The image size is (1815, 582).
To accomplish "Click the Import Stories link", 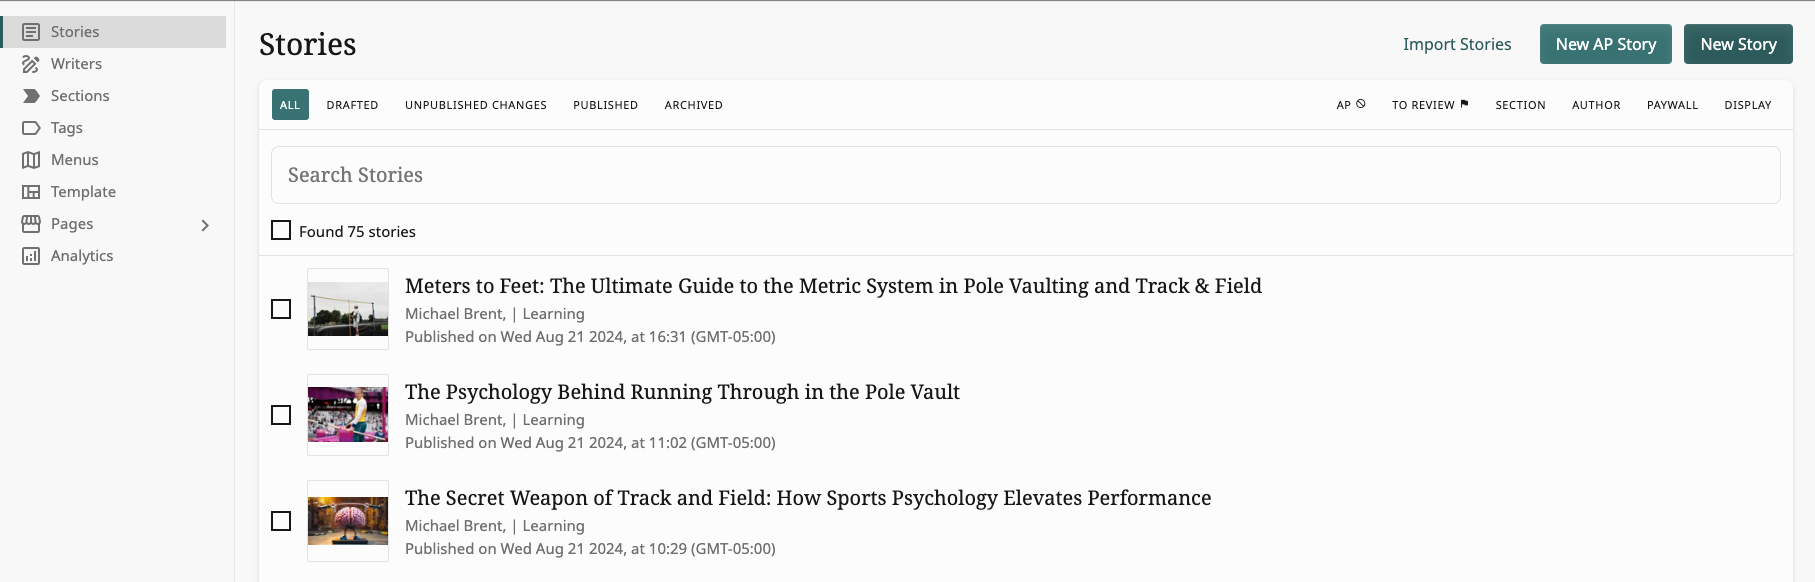I will [x=1456, y=44].
